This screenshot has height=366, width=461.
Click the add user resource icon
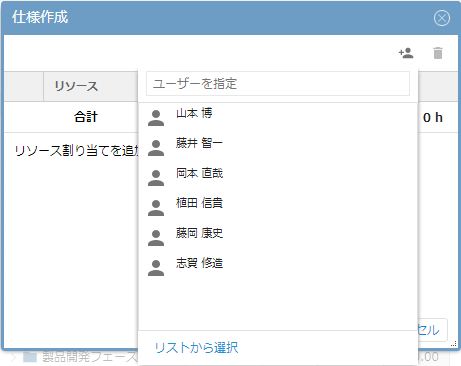[x=406, y=53]
